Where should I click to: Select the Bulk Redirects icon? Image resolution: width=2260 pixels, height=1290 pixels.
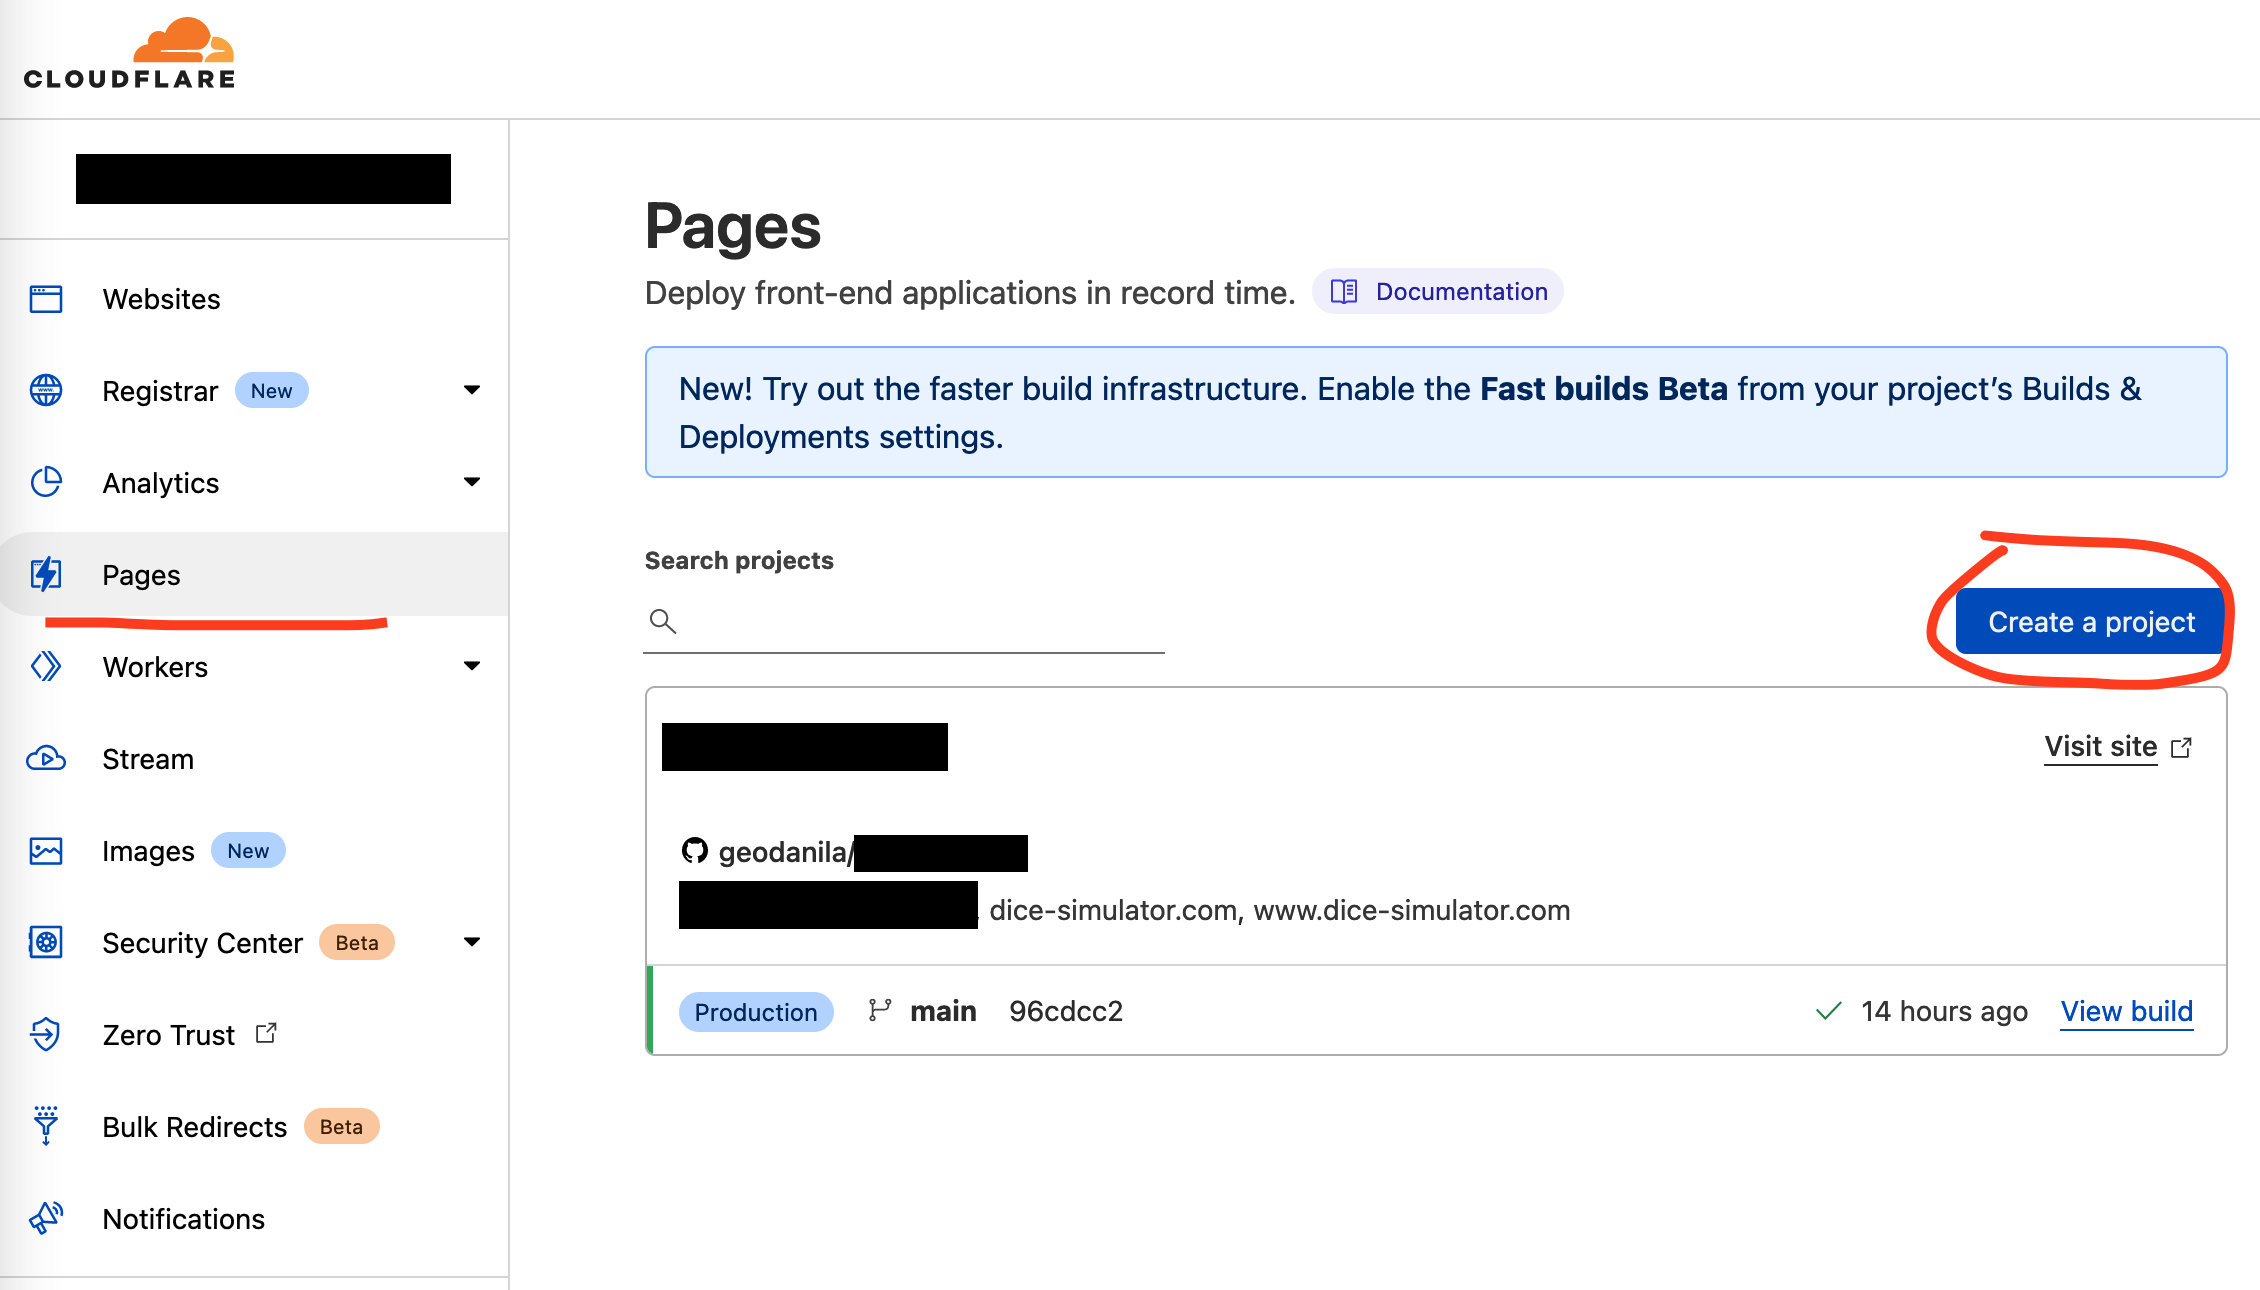45,1126
